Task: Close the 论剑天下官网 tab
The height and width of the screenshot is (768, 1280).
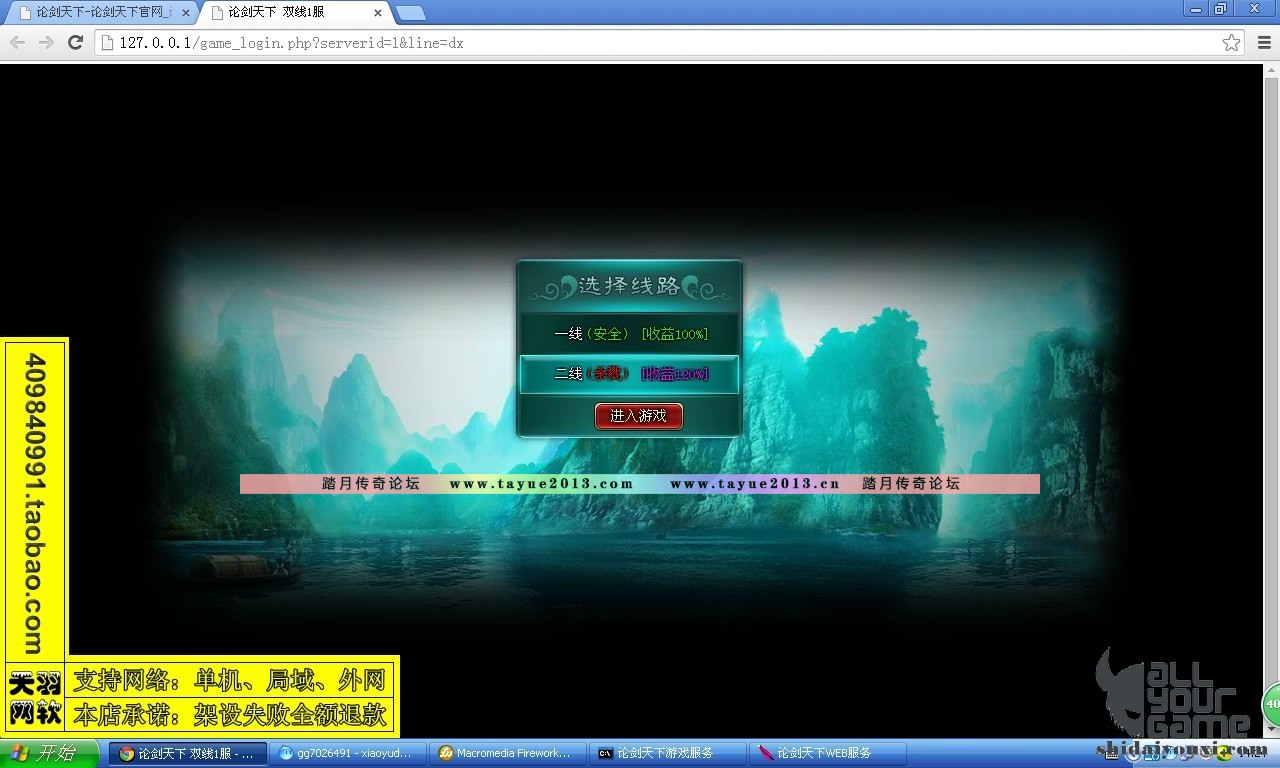Action: tap(185, 13)
